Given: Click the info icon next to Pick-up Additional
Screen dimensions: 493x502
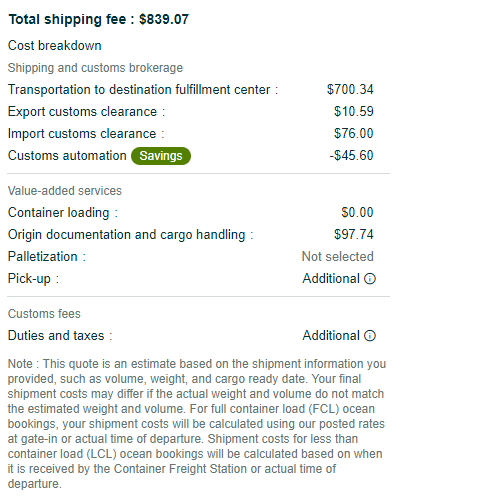Looking at the screenshot, I should click(370, 279).
